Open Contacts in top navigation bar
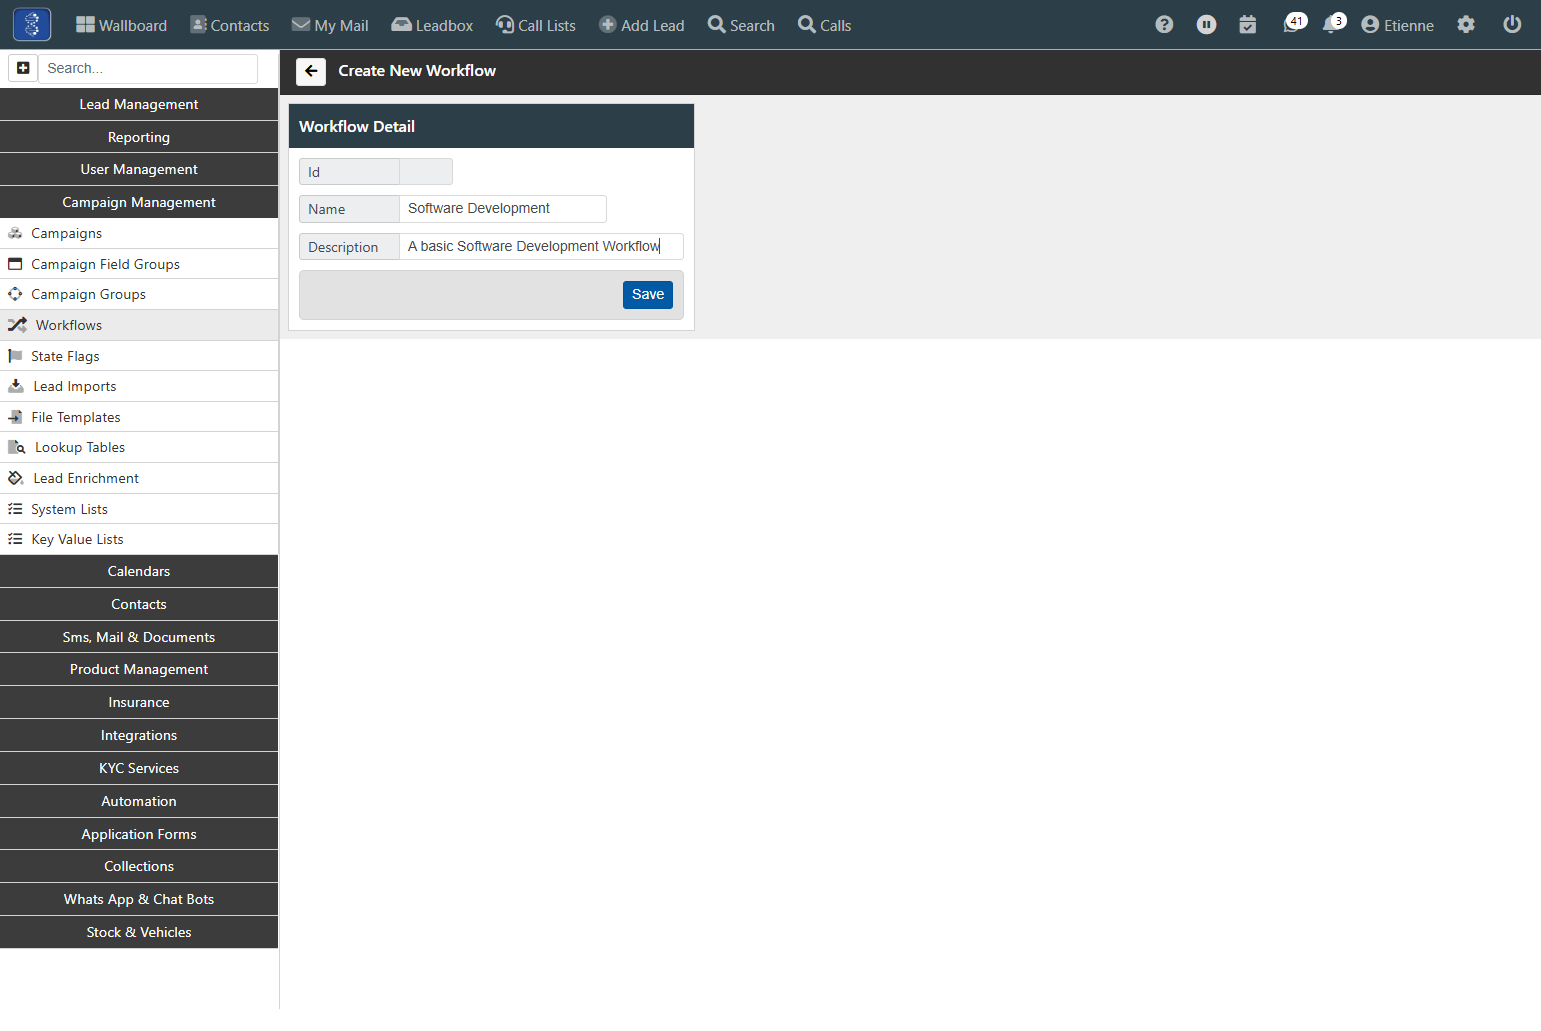This screenshot has width=1541, height=1031. pos(230,25)
